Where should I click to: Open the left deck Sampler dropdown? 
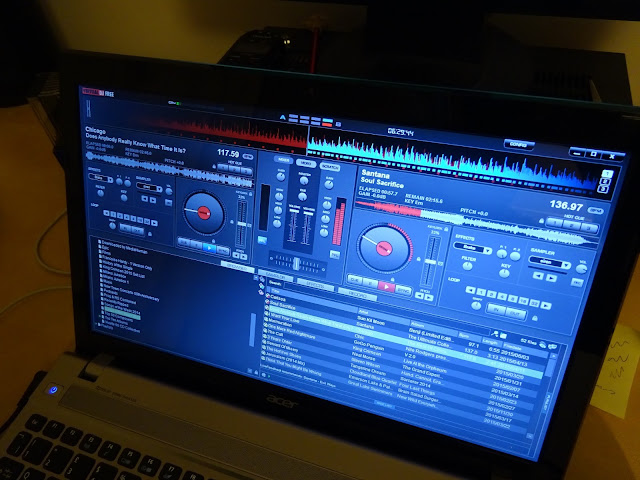pyautogui.click(x=149, y=187)
